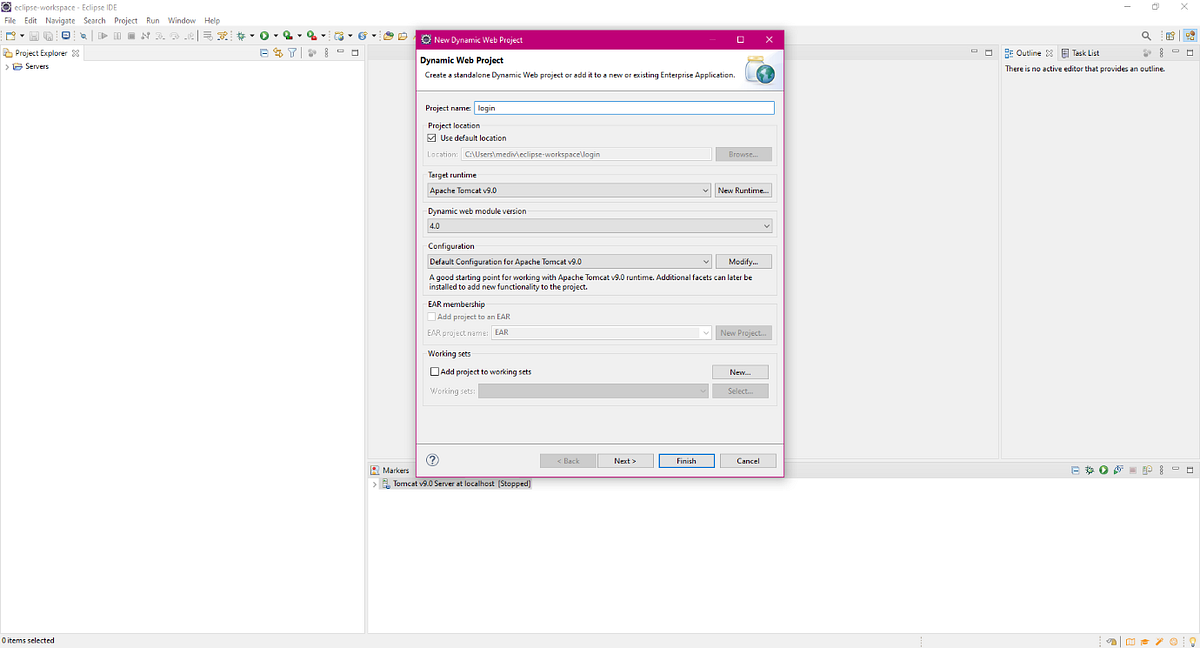Debug the server with the bug icon
This screenshot has height=648, width=1200.
pos(1089,469)
